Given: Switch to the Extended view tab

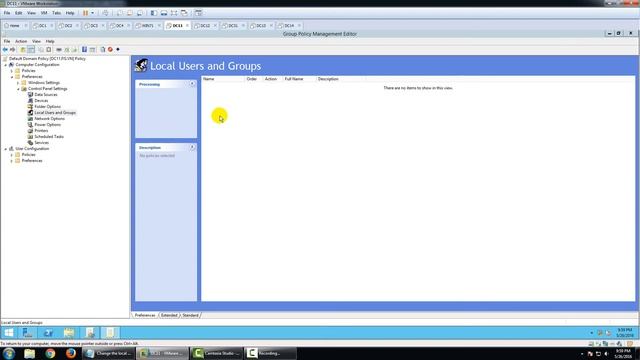Looking at the screenshot, I should (169, 315).
